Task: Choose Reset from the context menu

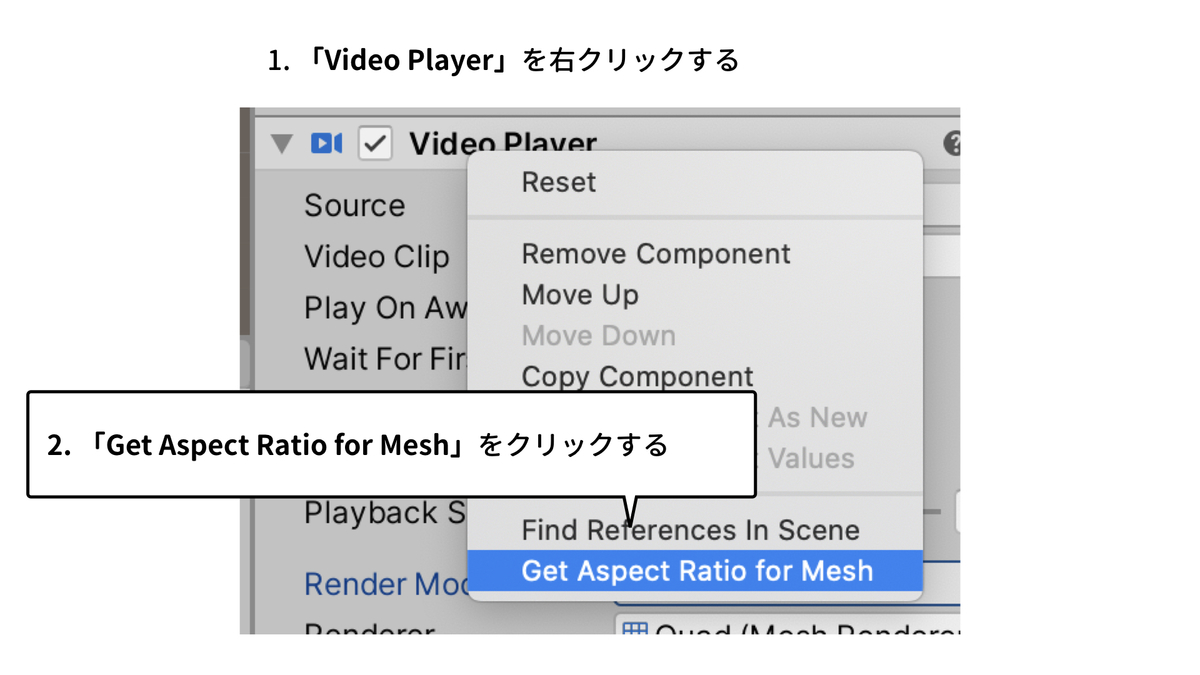Action: (558, 182)
